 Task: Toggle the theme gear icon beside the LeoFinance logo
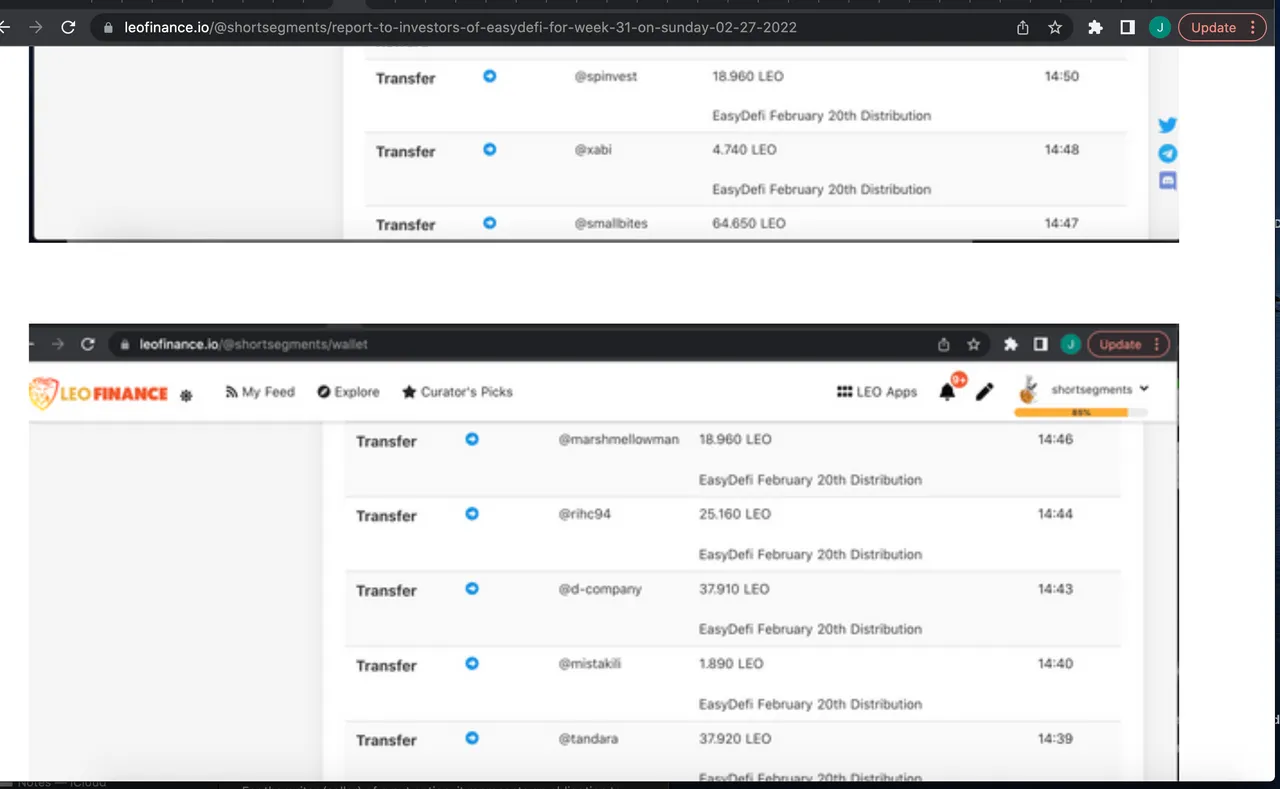click(x=185, y=396)
